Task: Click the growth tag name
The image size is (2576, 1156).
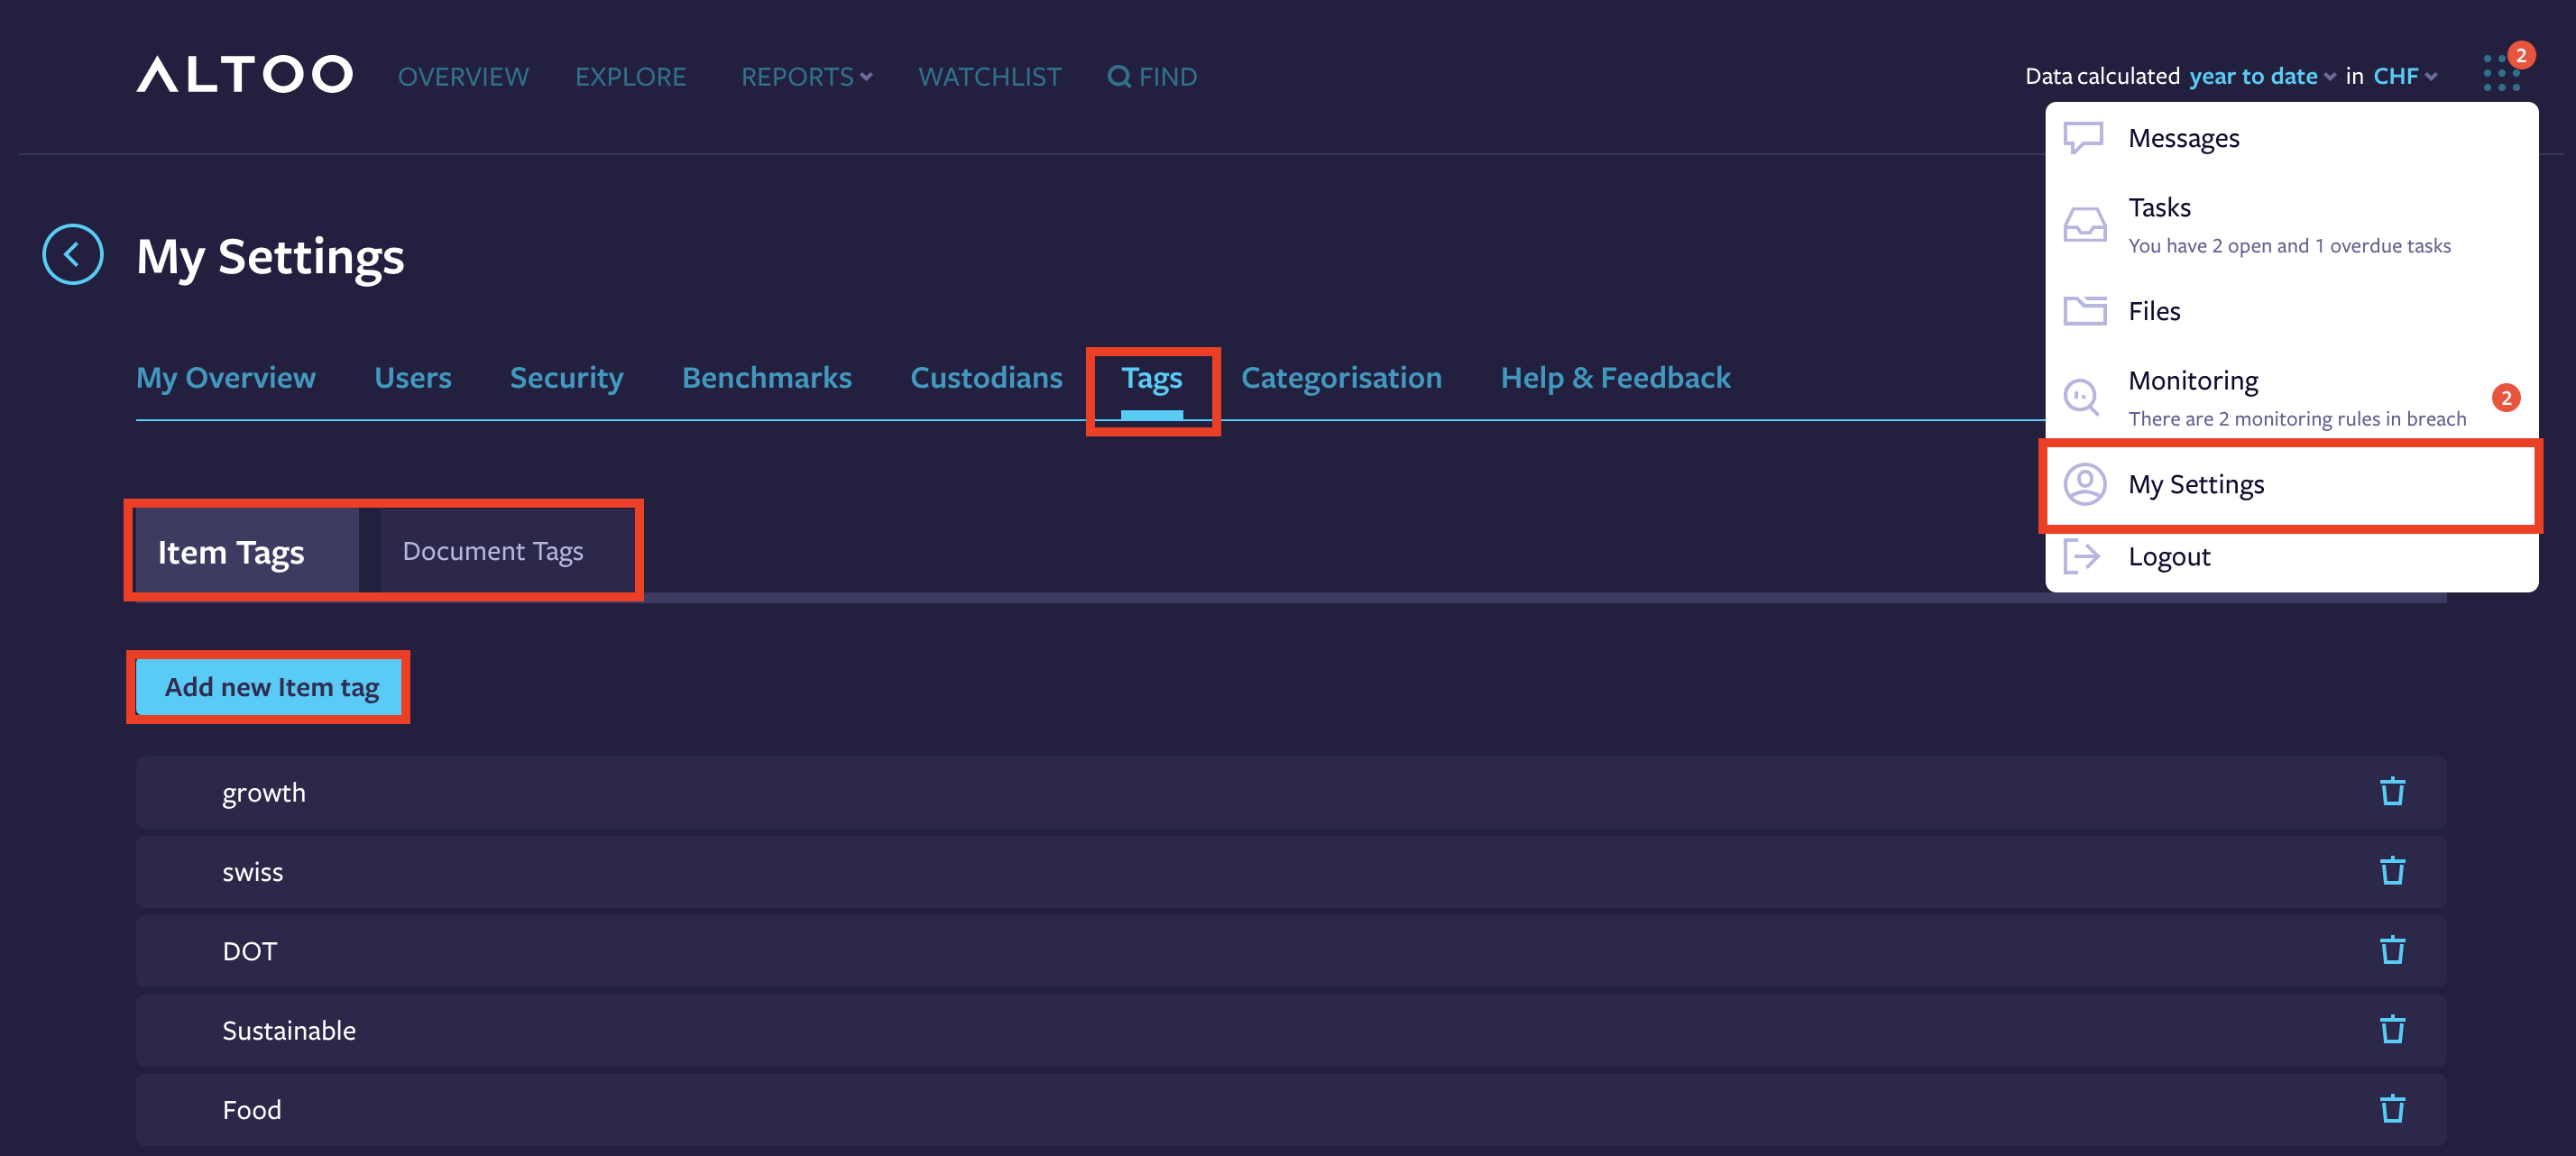Action: tap(264, 792)
